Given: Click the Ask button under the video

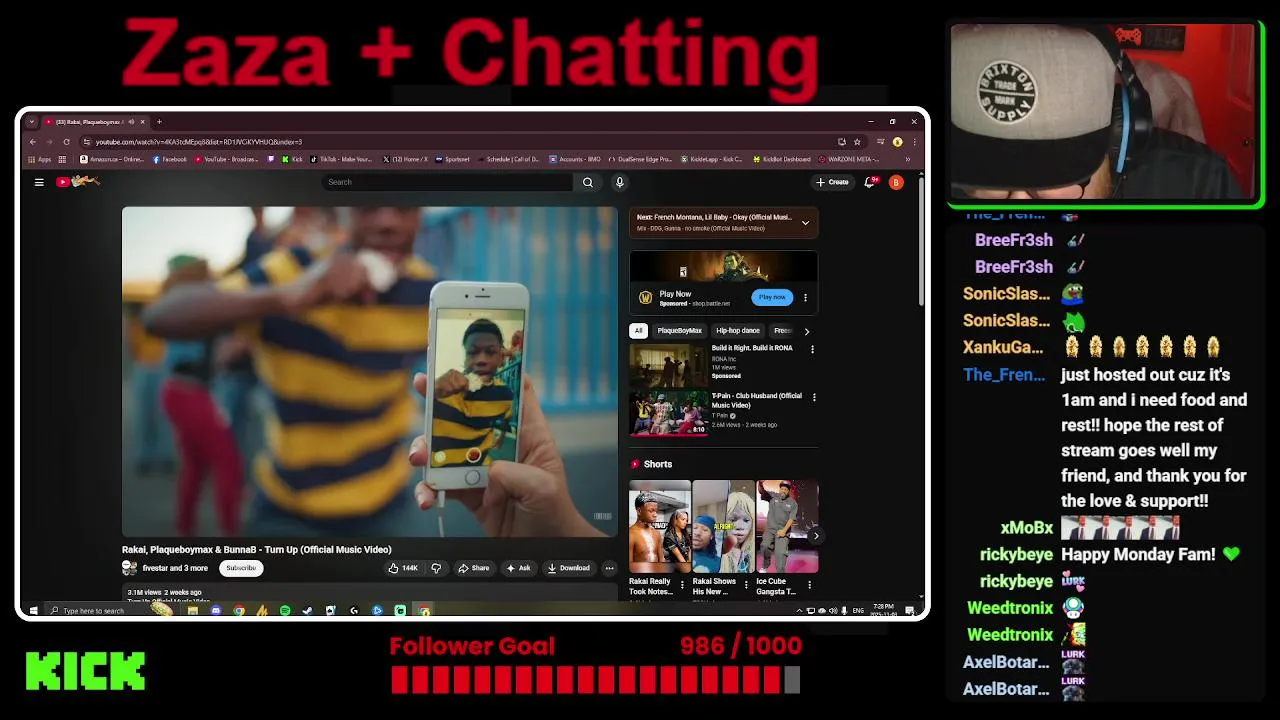Looking at the screenshot, I should tap(518, 568).
